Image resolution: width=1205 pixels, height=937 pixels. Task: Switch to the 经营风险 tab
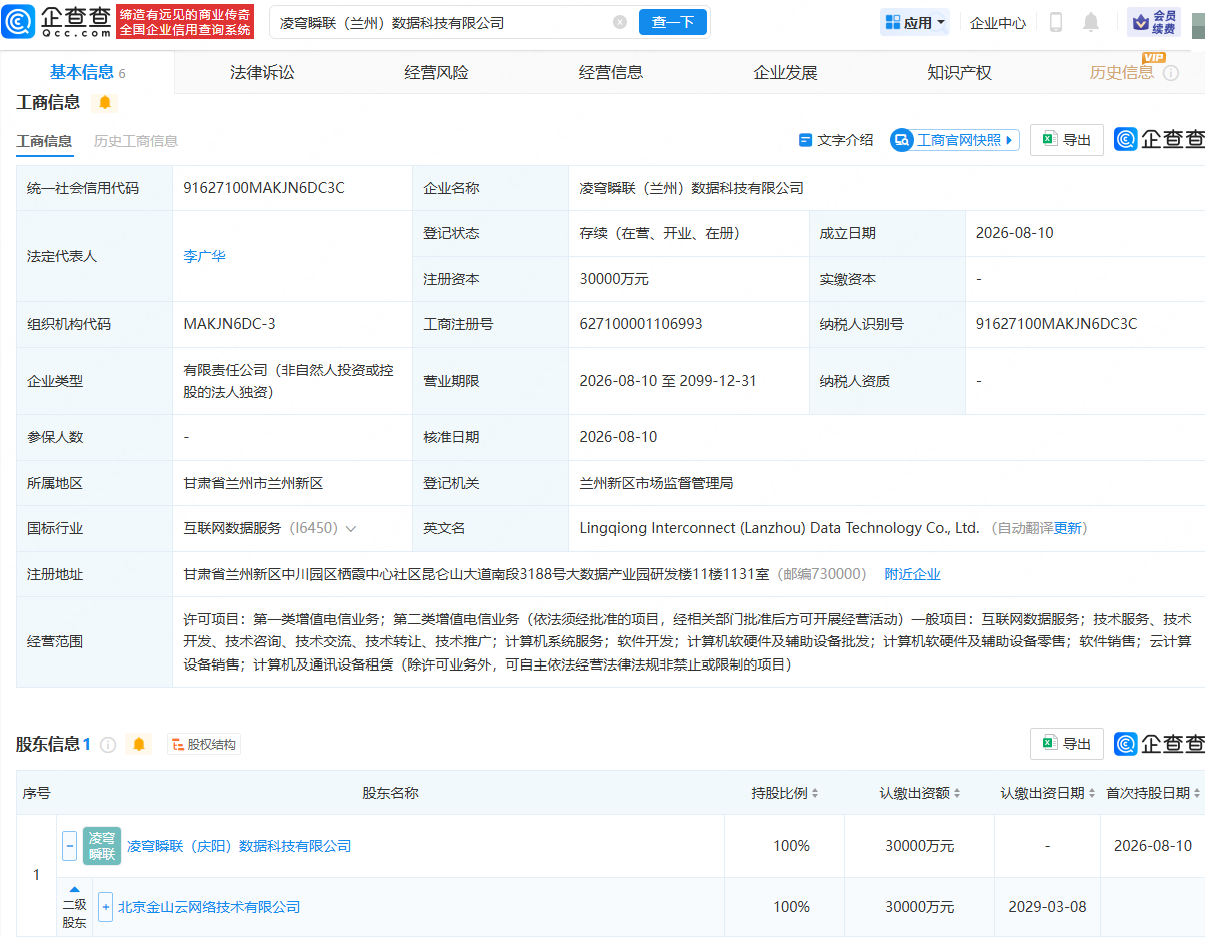(x=436, y=72)
